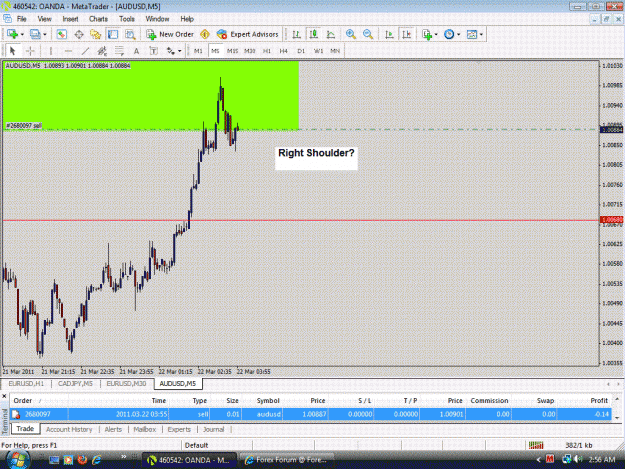The image size is (625, 469).
Task: Open the Insert menu
Action: pos(70,19)
